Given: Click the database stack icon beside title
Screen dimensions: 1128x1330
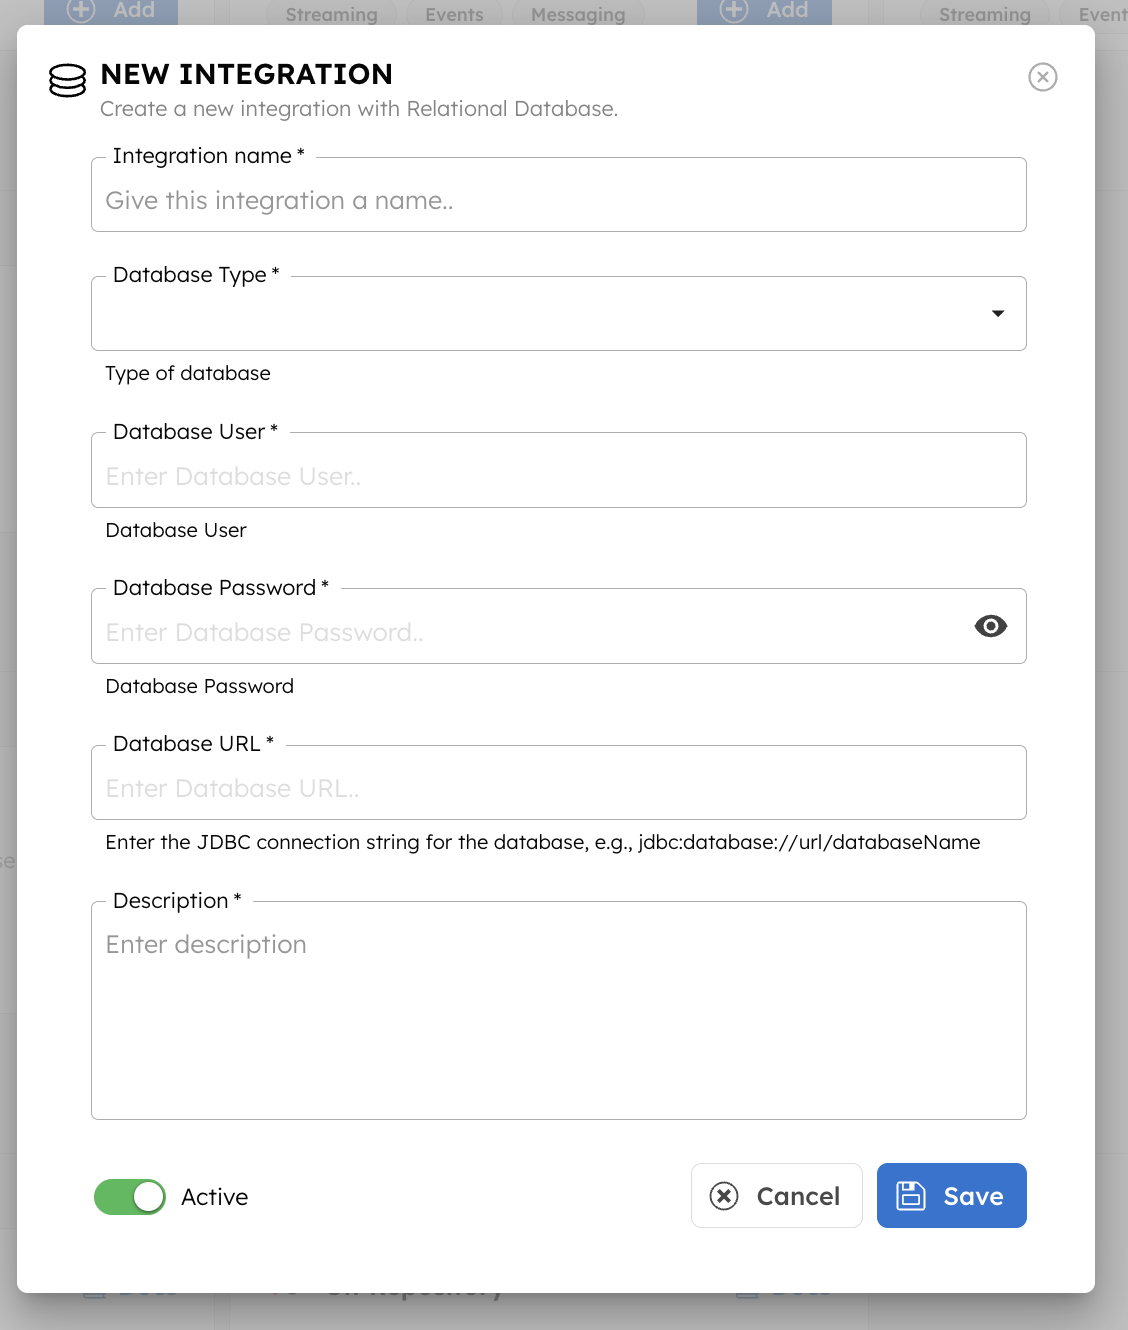Looking at the screenshot, I should point(68,81).
